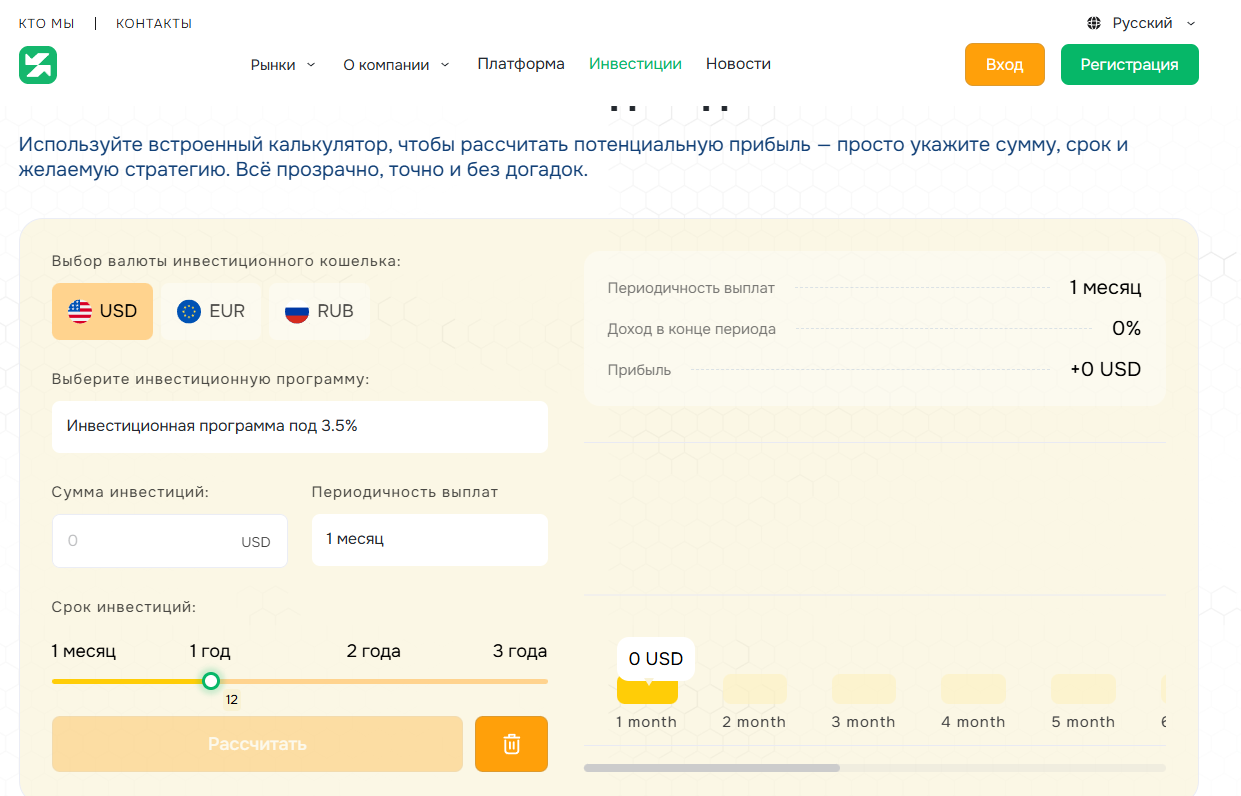Click the investment term slider handle
This screenshot has width=1241, height=796.
pyautogui.click(x=211, y=681)
